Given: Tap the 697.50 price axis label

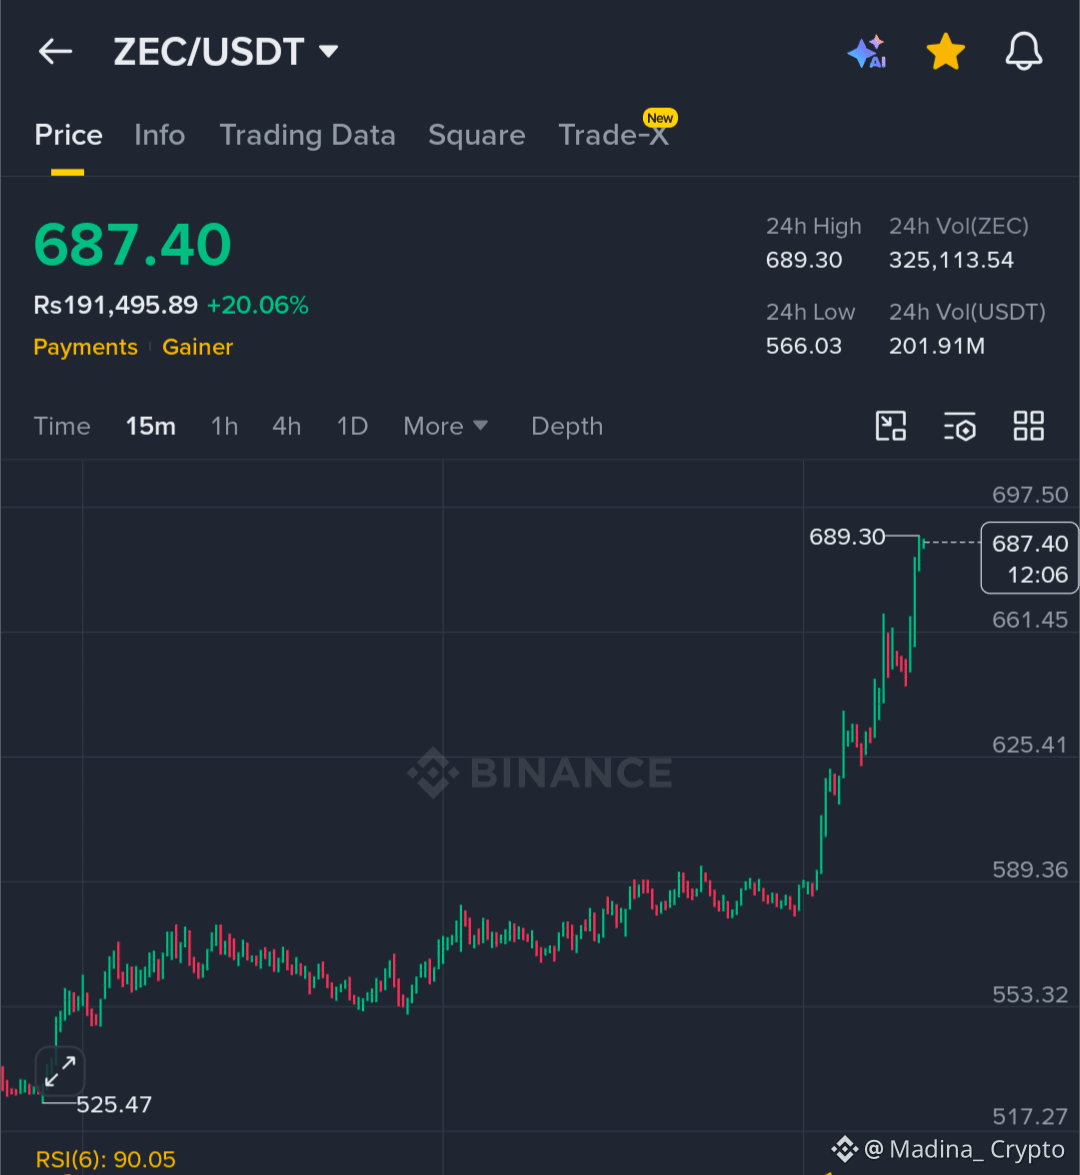Looking at the screenshot, I should 1030,495.
